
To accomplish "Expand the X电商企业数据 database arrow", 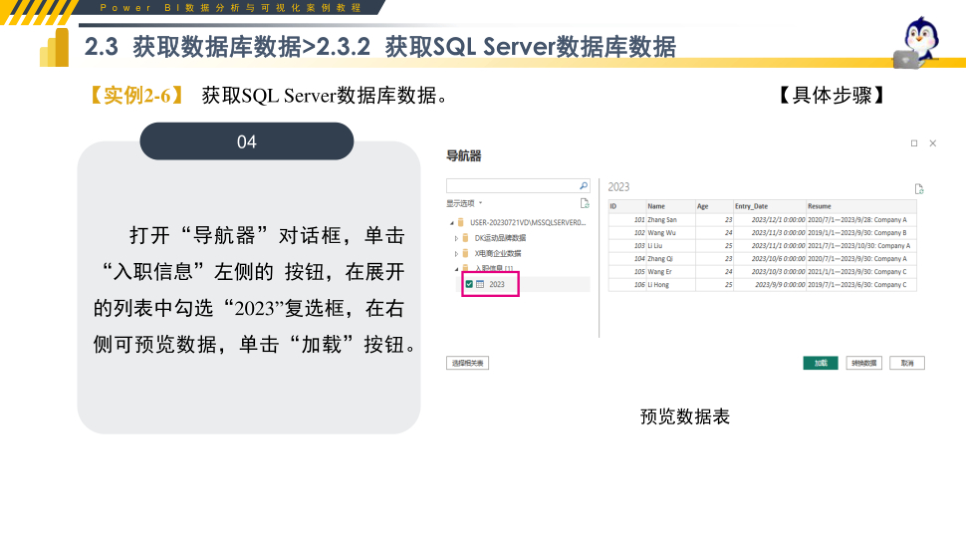I will pos(457,253).
